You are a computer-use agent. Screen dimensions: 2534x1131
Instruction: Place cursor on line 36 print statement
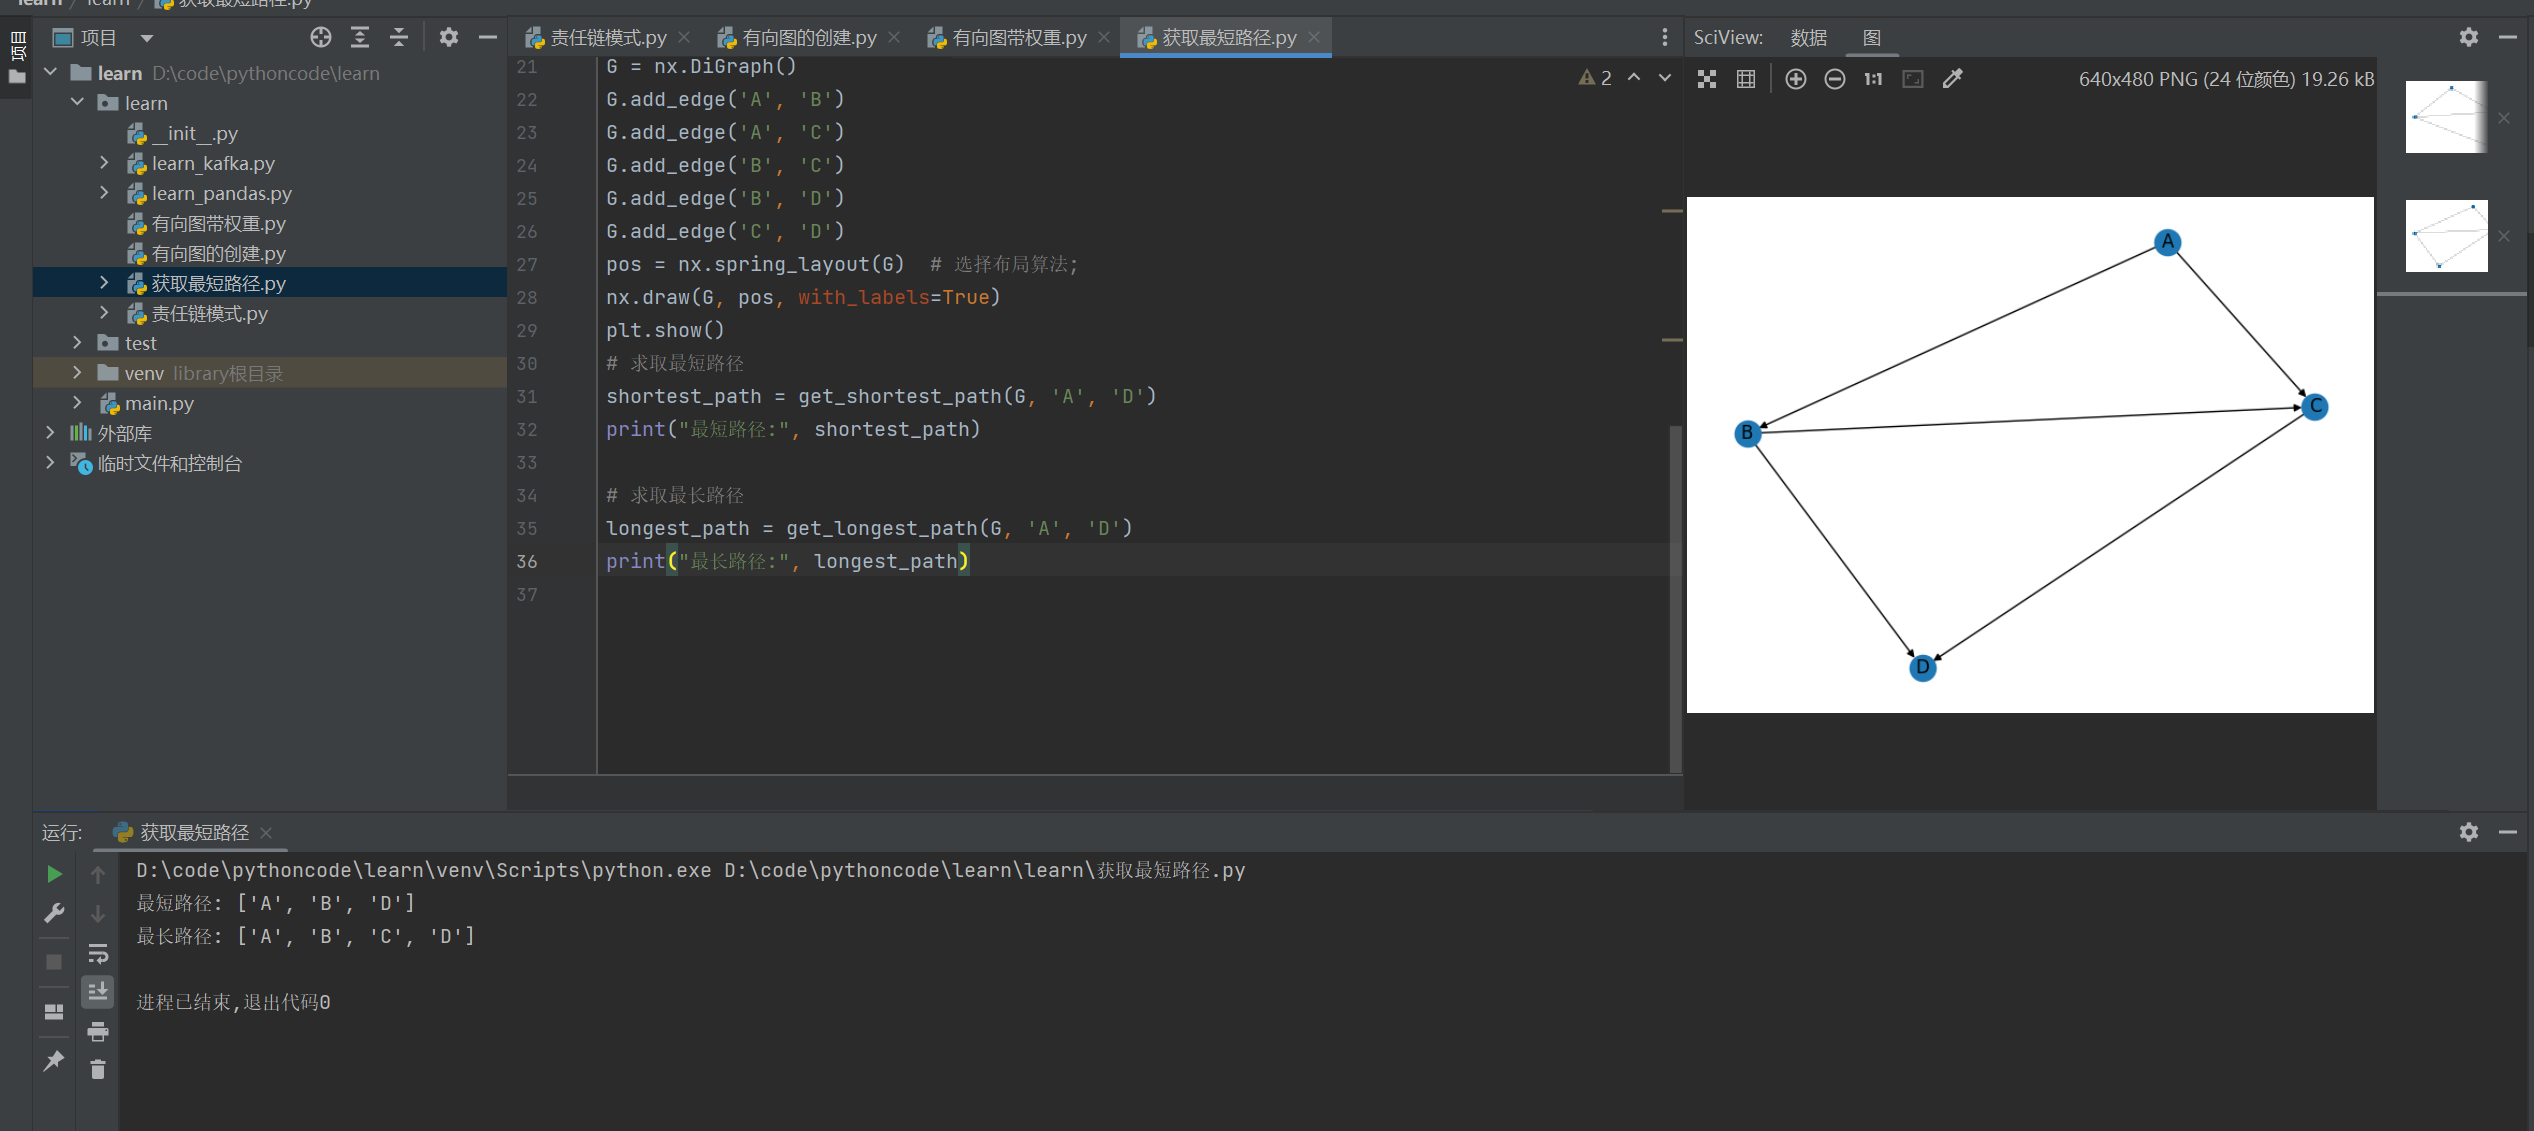point(787,561)
